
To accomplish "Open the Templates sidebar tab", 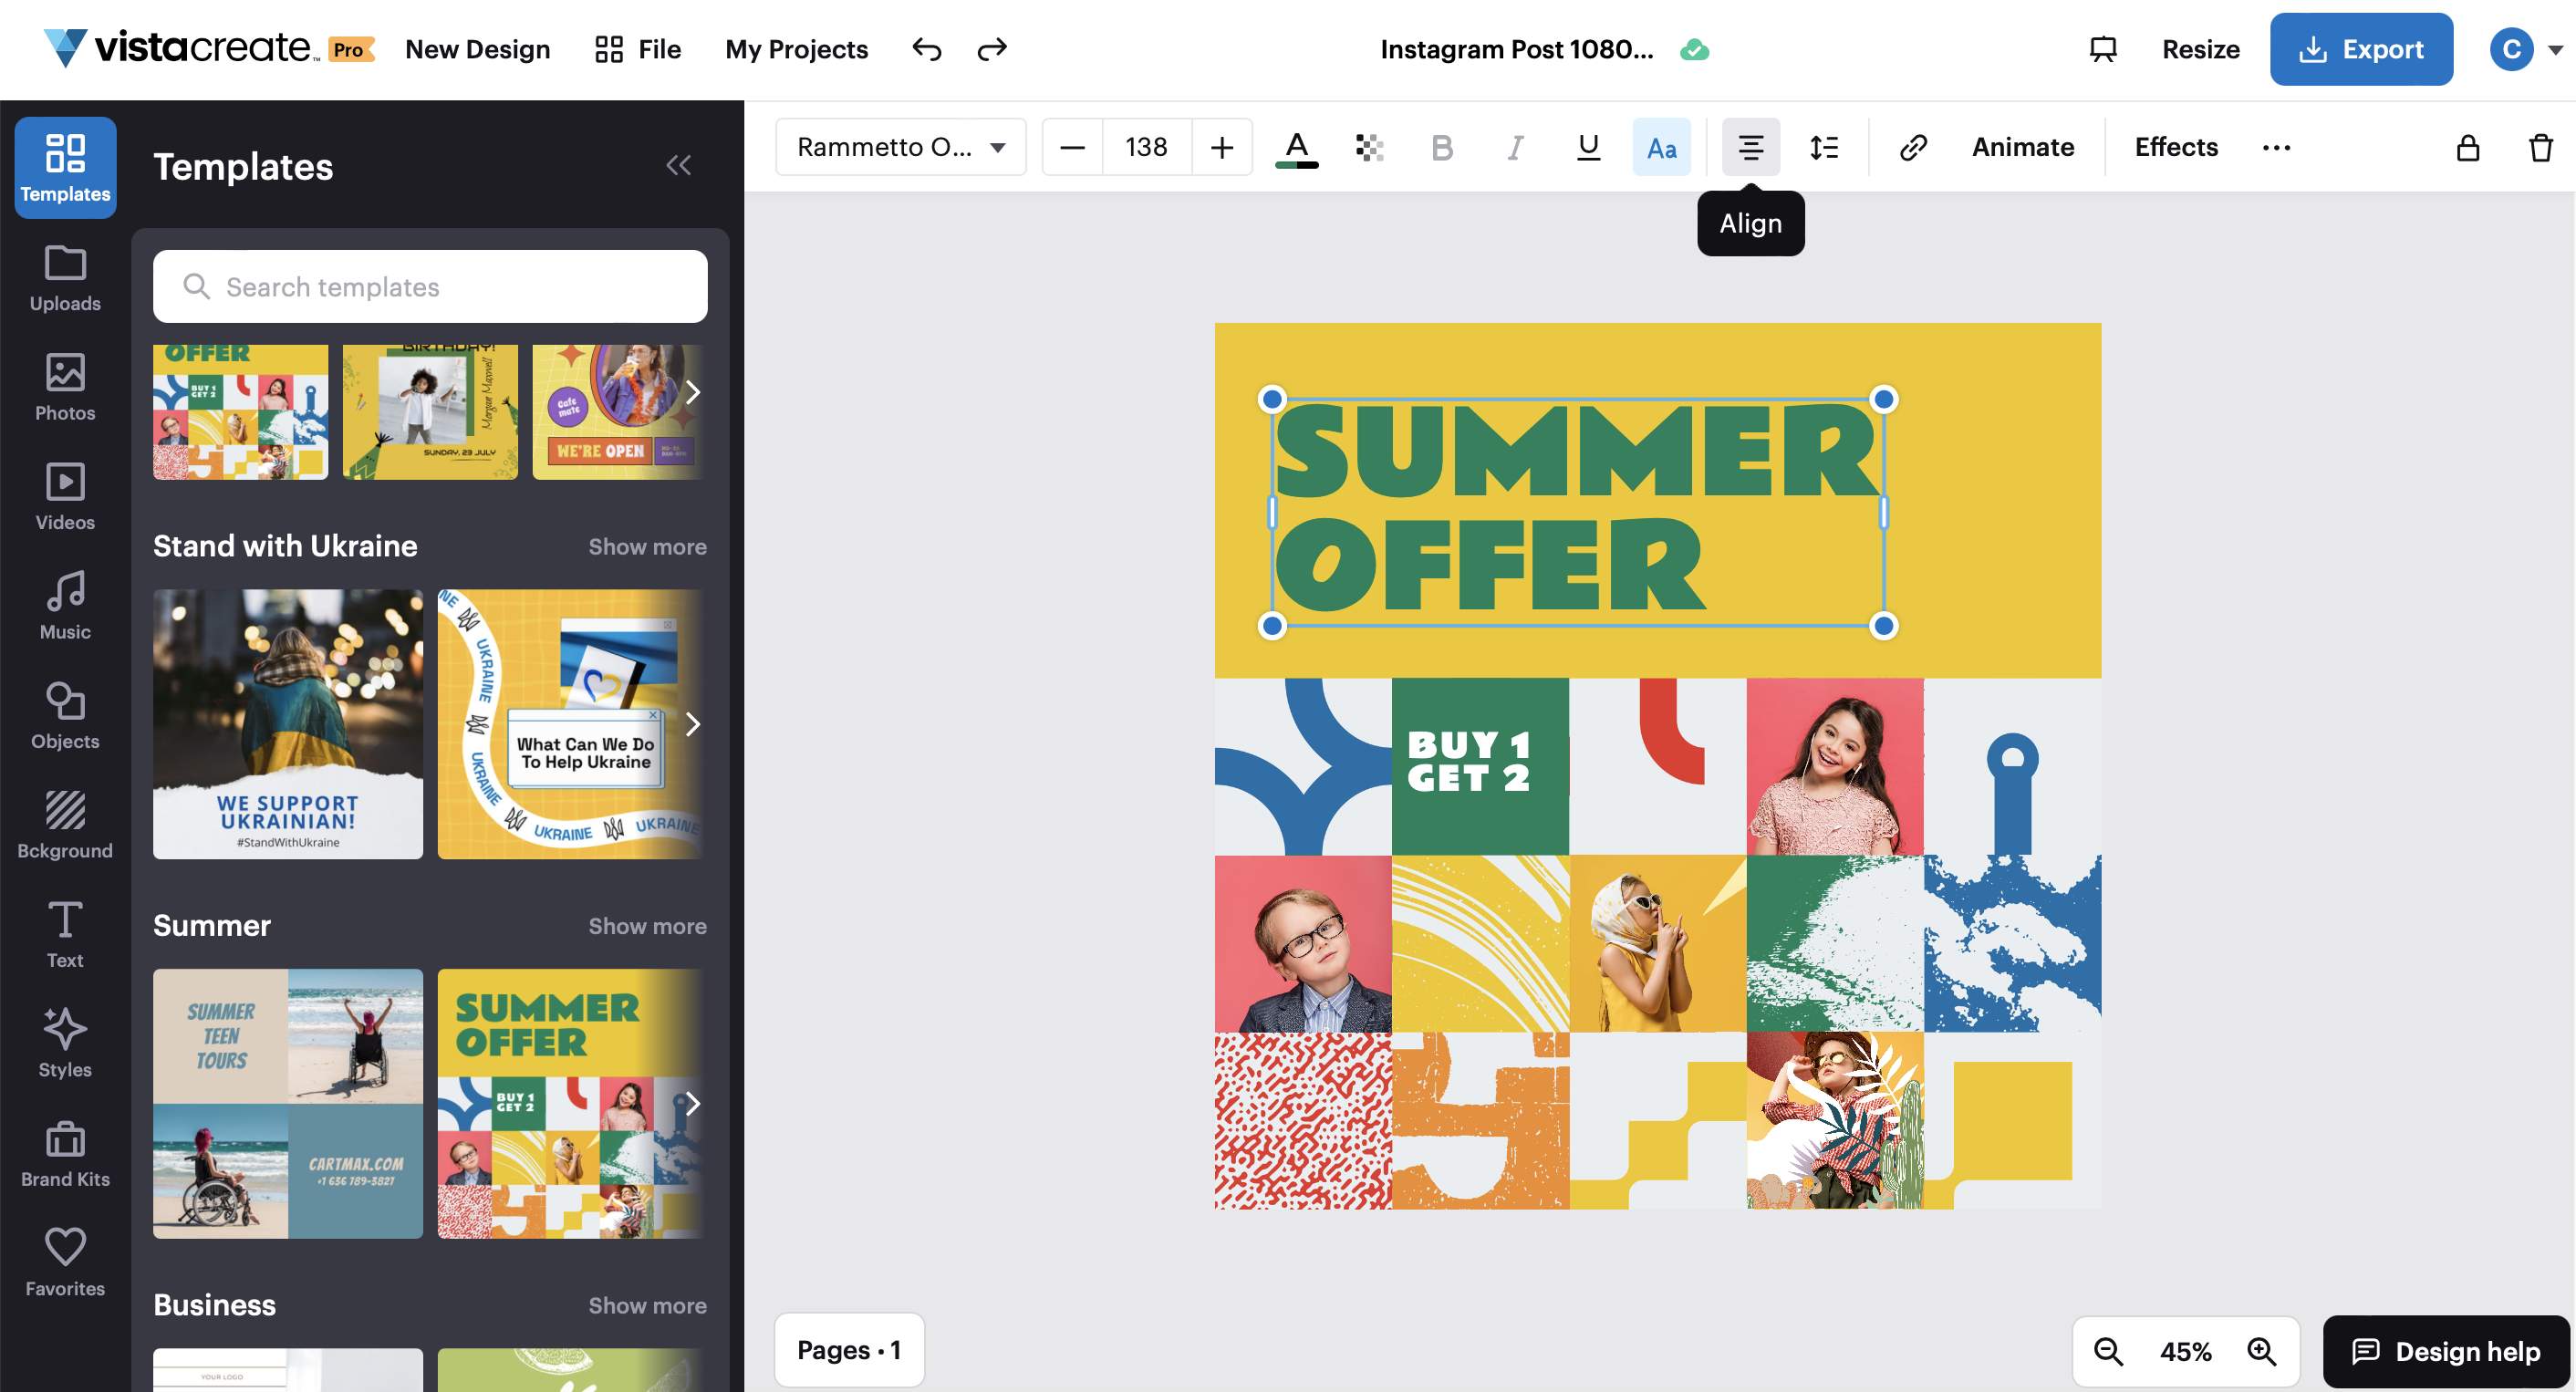I will [65, 168].
